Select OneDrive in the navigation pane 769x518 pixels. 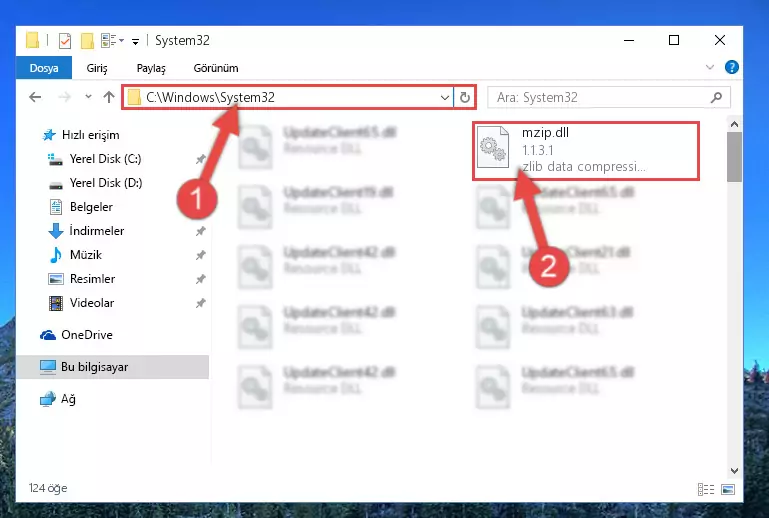click(86, 335)
